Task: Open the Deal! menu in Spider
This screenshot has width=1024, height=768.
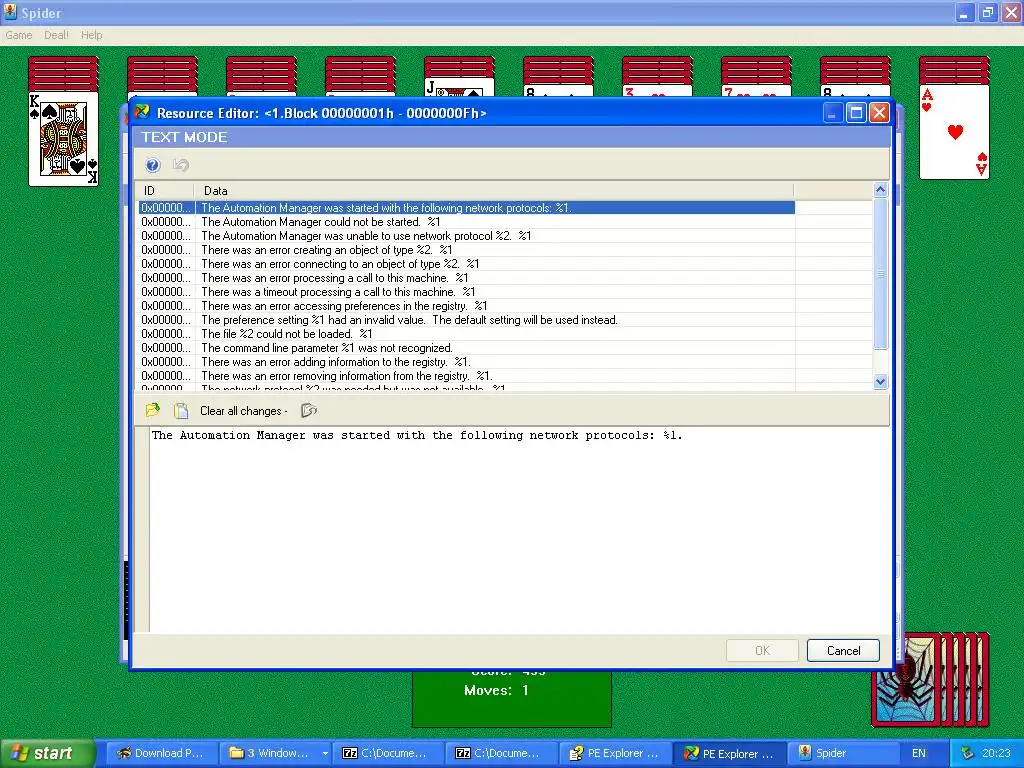Action: click(56, 35)
